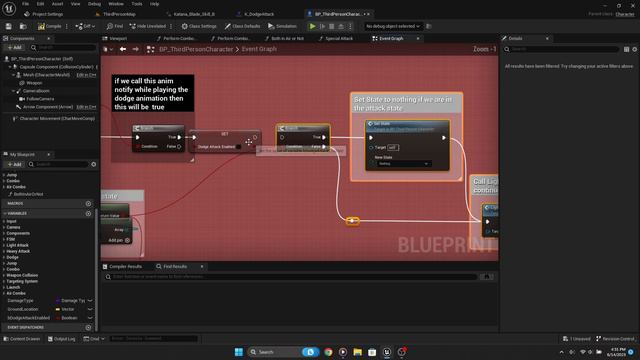Click the reroute node on the wire
Viewport: 640px width, 360px height.
pos(353,221)
